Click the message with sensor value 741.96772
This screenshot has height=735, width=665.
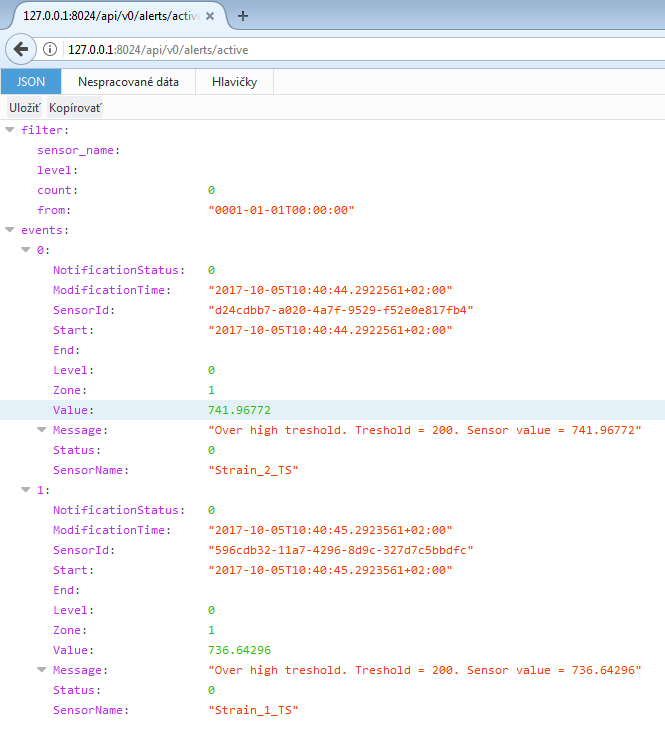click(425, 430)
